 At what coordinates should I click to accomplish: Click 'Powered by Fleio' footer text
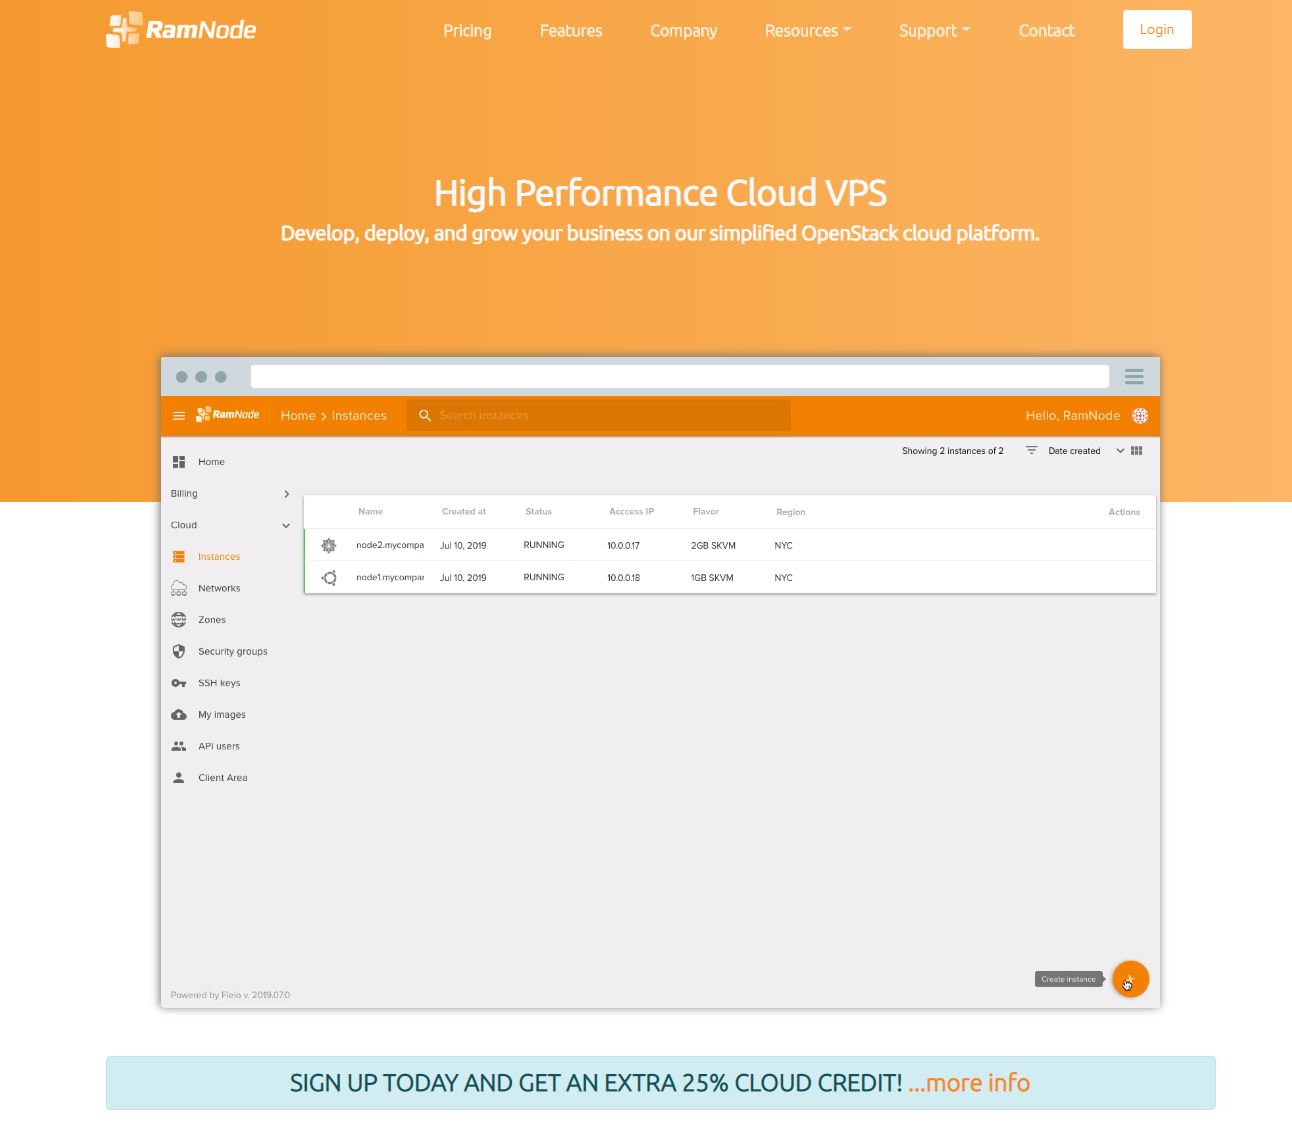[230, 995]
